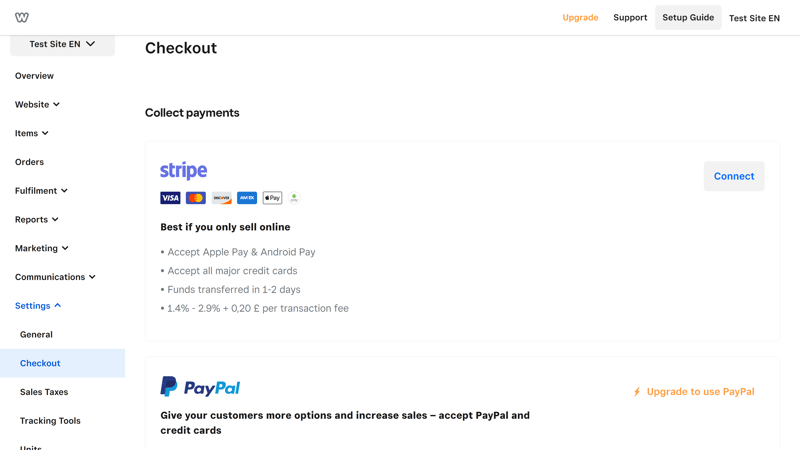This screenshot has width=800, height=450.
Task: Click the PayPal logo
Action: tap(200, 387)
